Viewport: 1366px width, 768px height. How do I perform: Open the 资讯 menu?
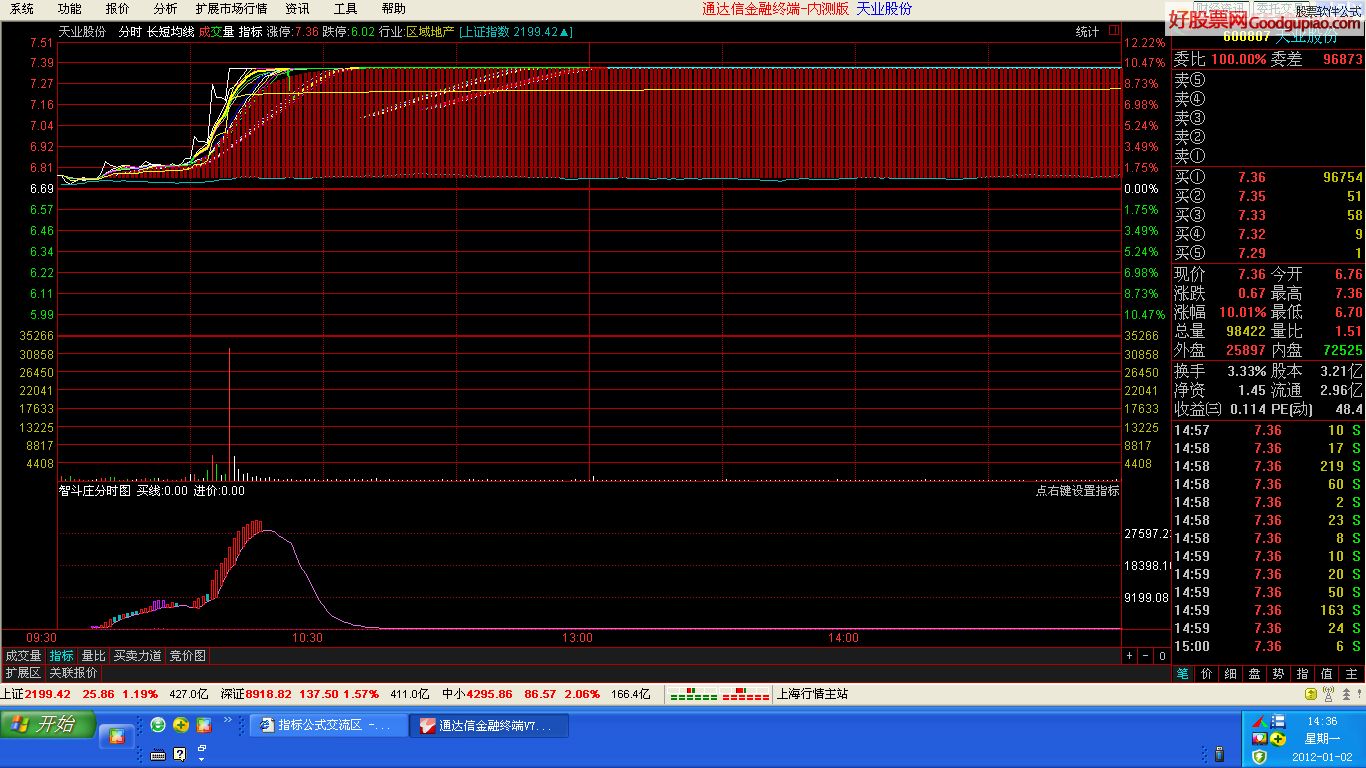(298, 9)
